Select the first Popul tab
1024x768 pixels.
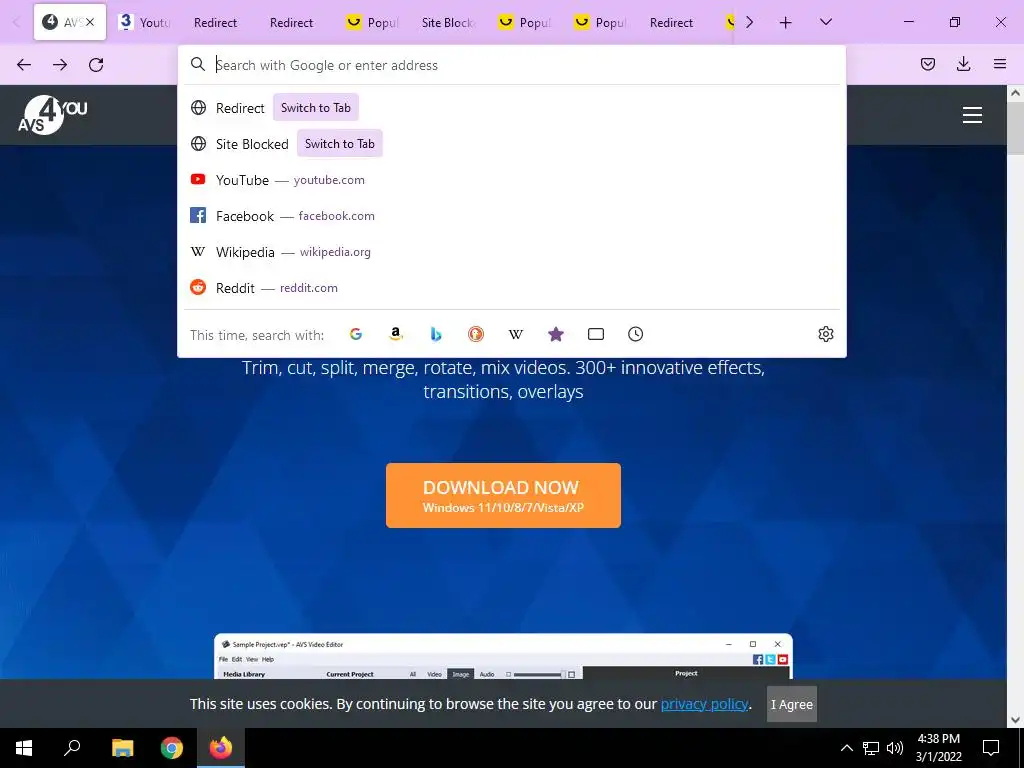click(372, 23)
